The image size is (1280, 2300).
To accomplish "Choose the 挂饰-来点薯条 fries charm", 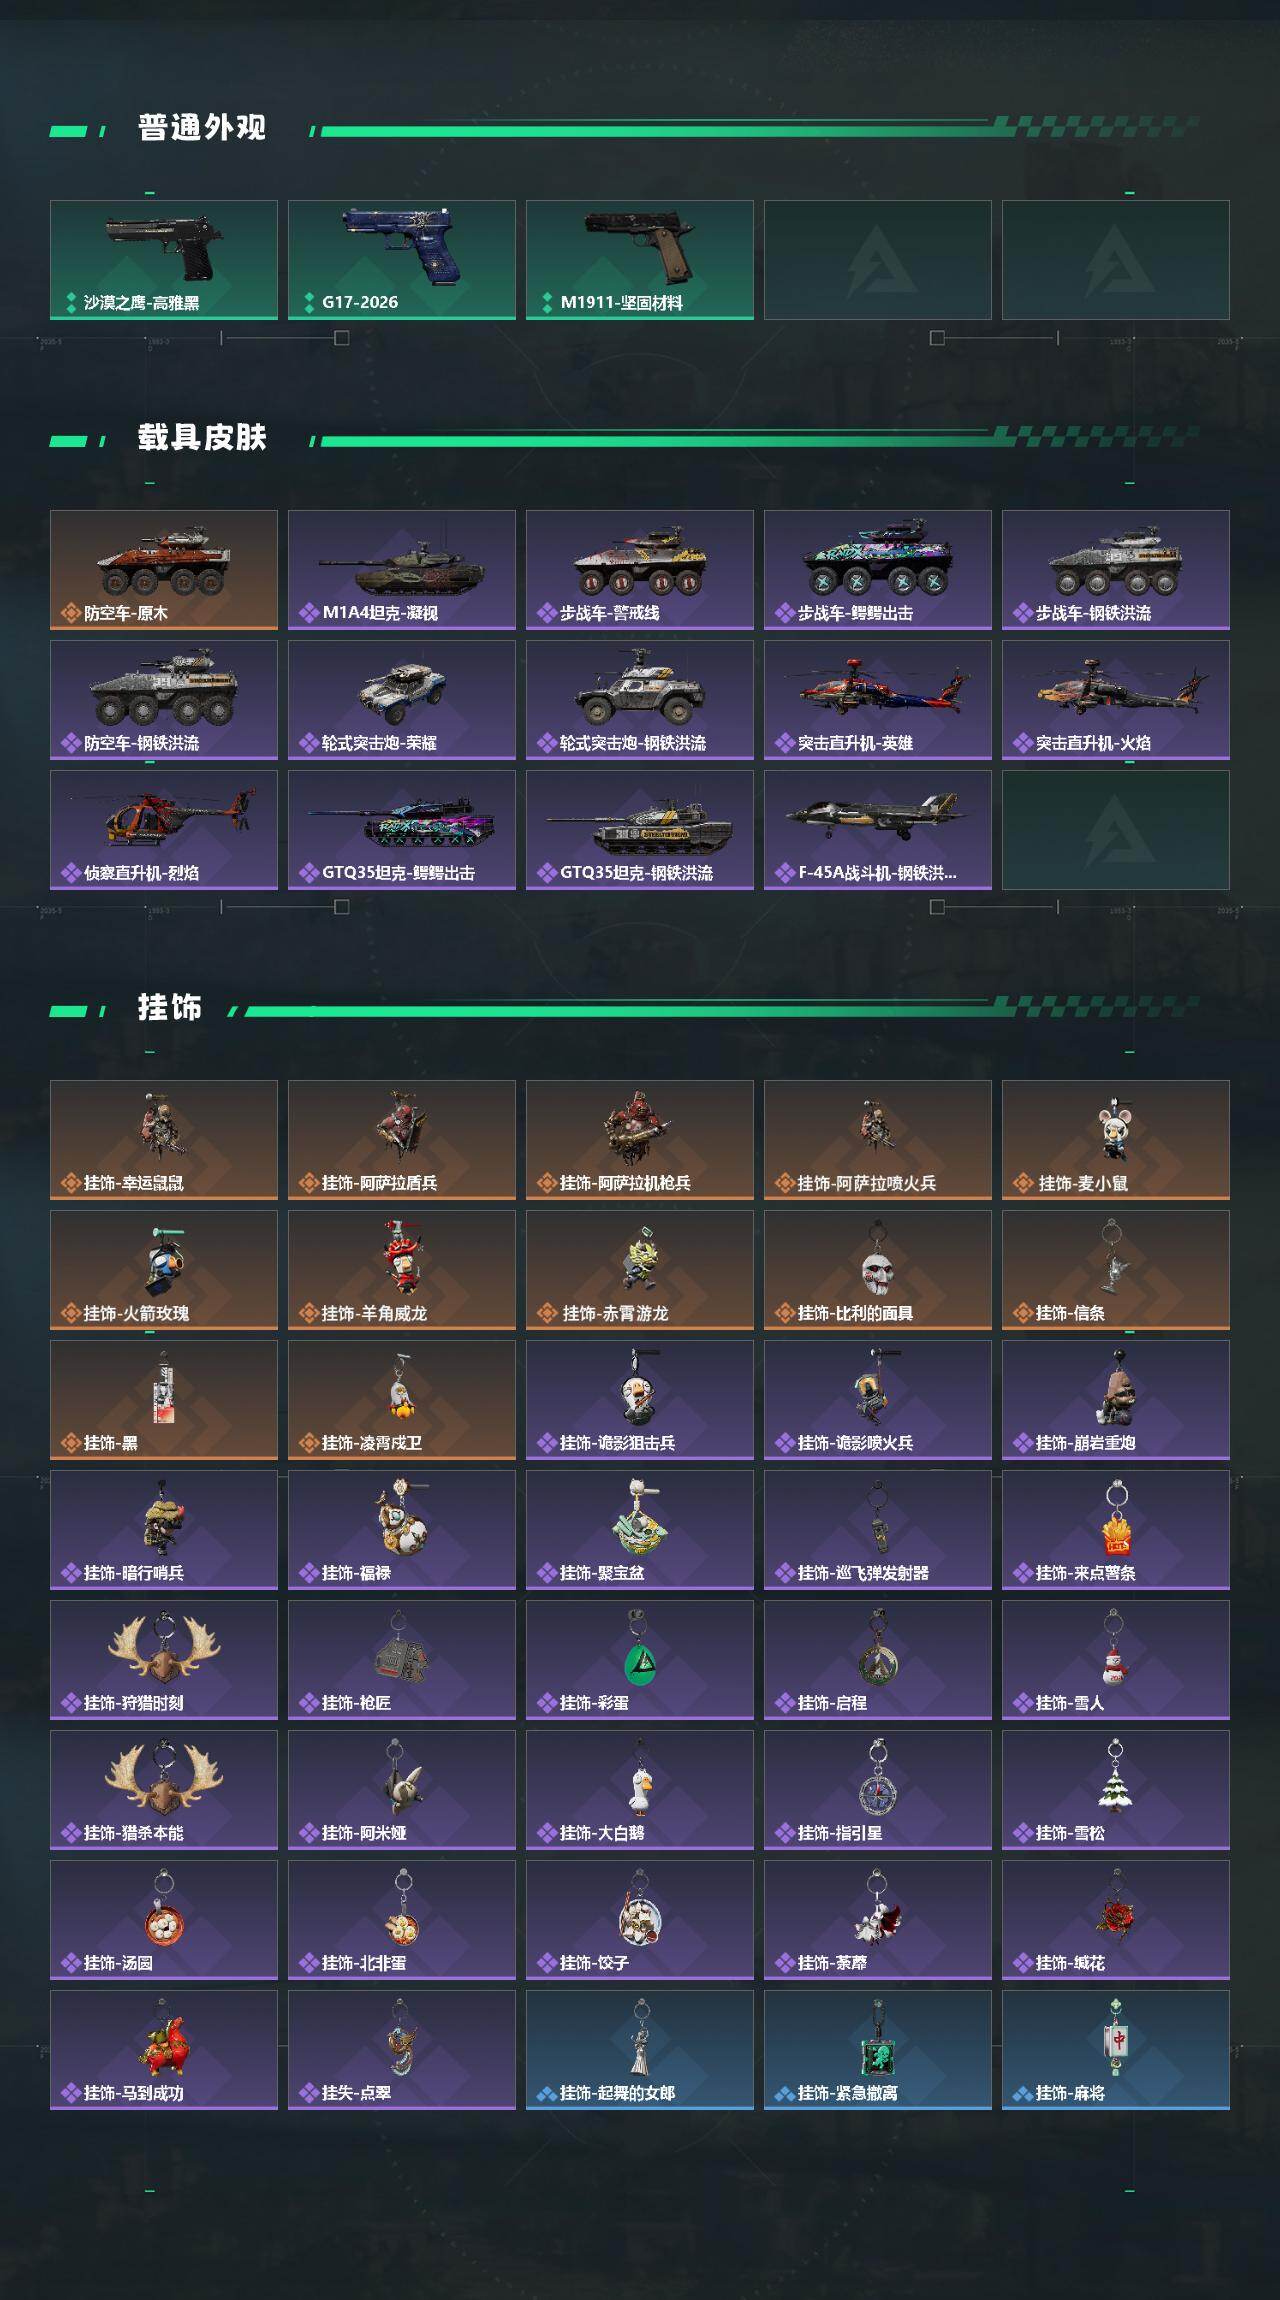I will tap(1116, 1530).
